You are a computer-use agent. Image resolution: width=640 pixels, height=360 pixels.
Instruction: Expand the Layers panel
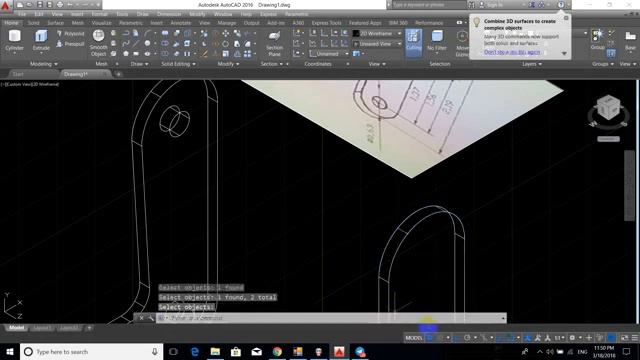[532, 64]
